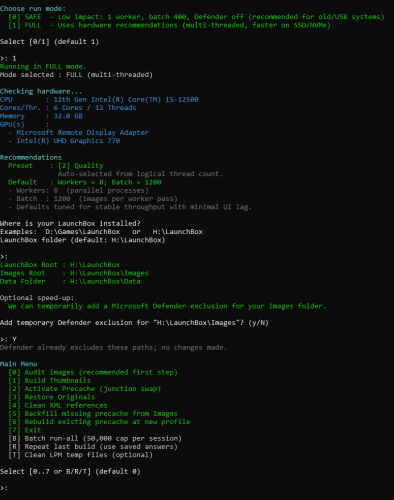Click menu option '[4] Clean XML references'
394x500 pixels.
[58, 405]
